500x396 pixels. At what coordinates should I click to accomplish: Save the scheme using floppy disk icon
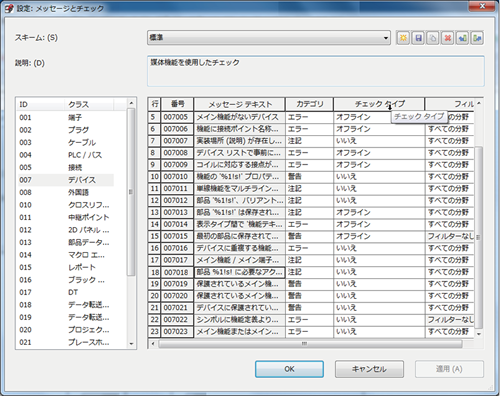418,38
